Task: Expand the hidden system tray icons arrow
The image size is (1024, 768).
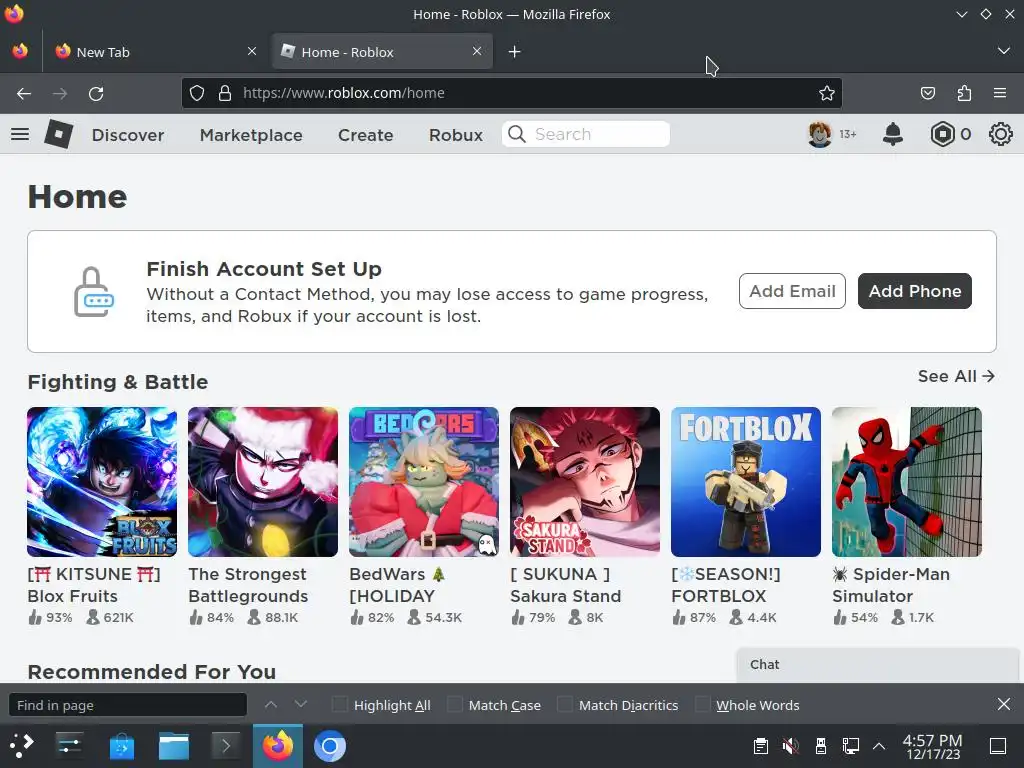Action: tap(879, 746)
